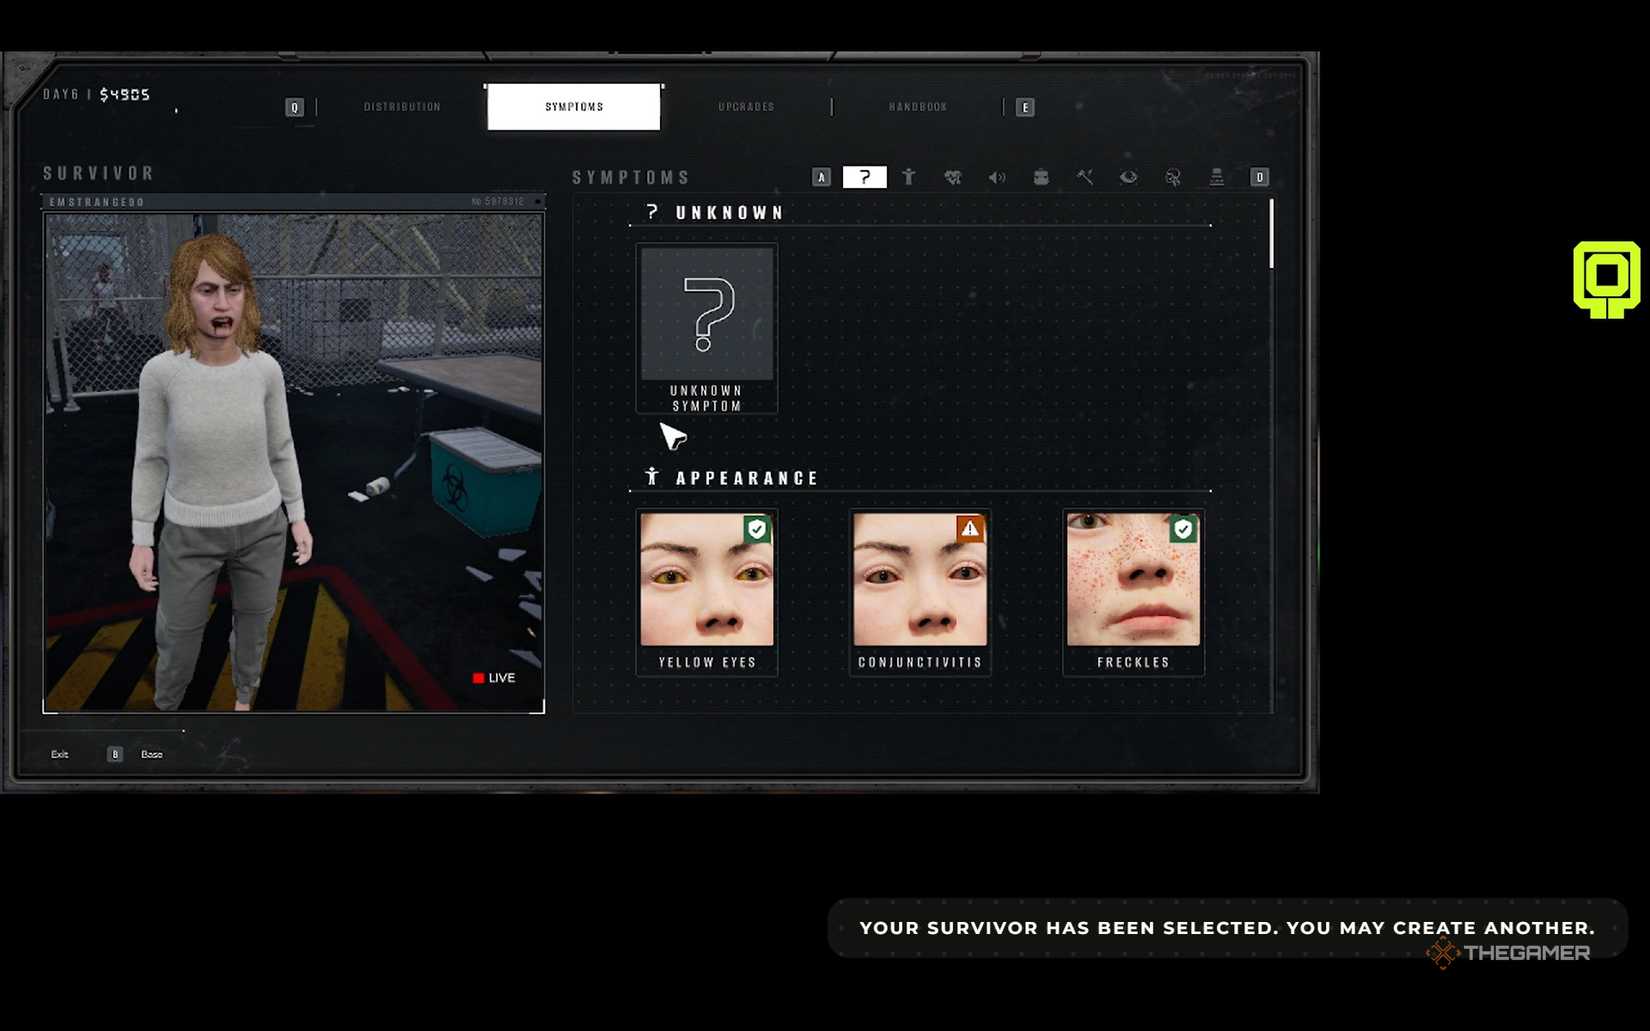The width and height of the screenshot is (1650, 1031).
Task: Toggle the green checkmark on Yellow Eyes
Action: (x=756, y=530)
